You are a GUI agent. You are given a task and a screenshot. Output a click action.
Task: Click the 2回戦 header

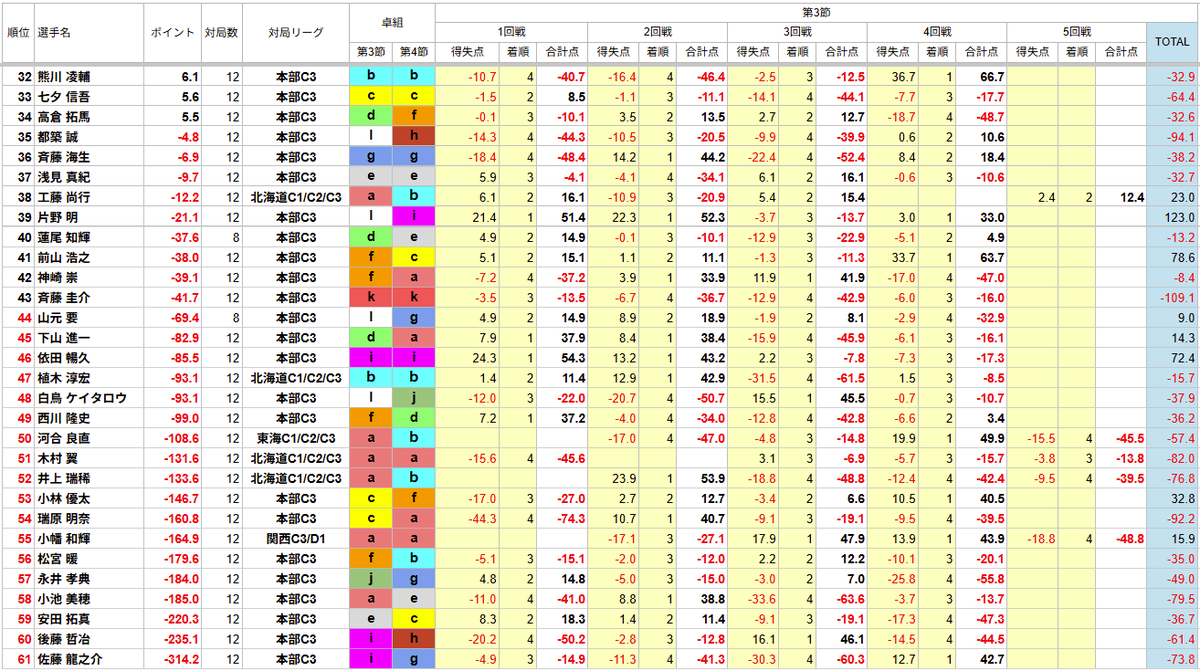658,33
